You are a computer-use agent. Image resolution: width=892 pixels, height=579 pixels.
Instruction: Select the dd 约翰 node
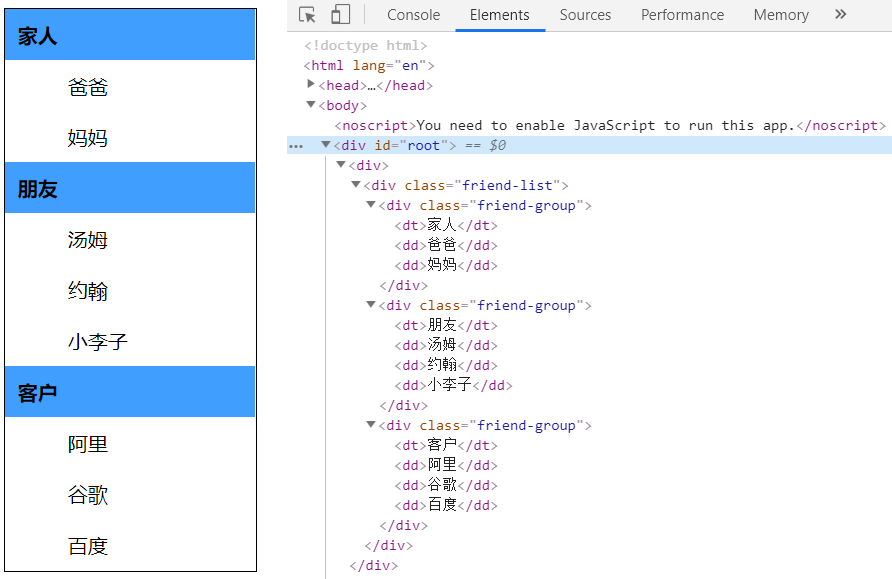[x=446, y=365]
